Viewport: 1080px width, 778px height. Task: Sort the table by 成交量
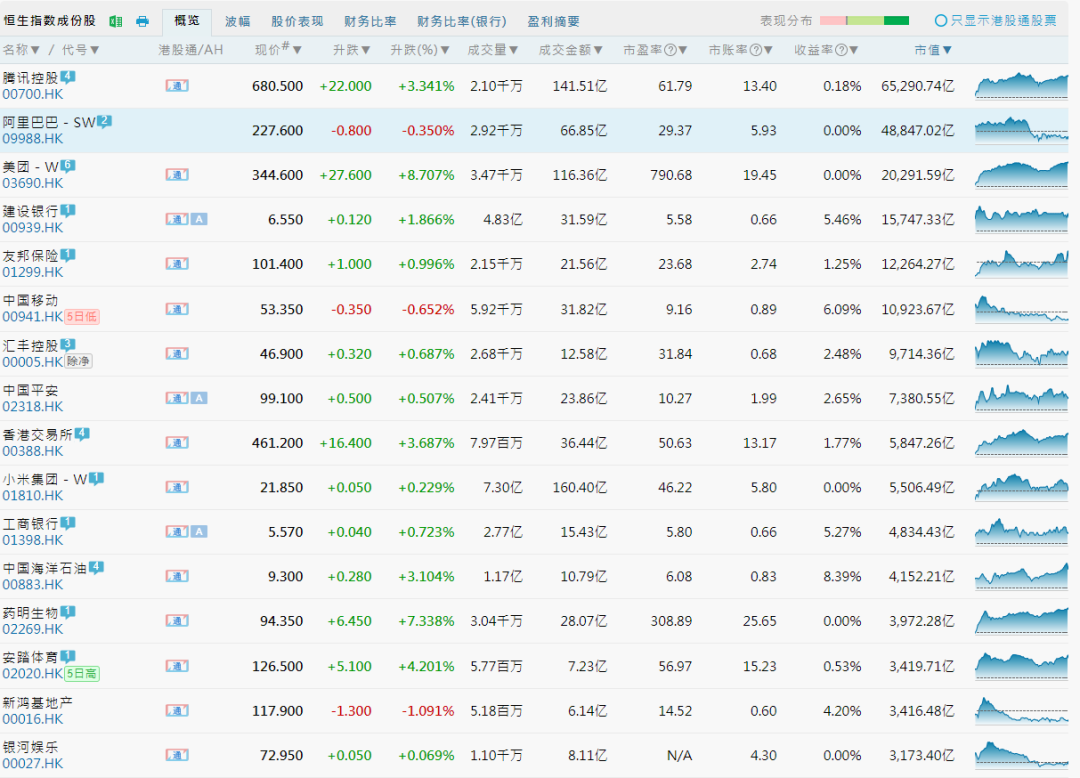click(x=492, y=50)
